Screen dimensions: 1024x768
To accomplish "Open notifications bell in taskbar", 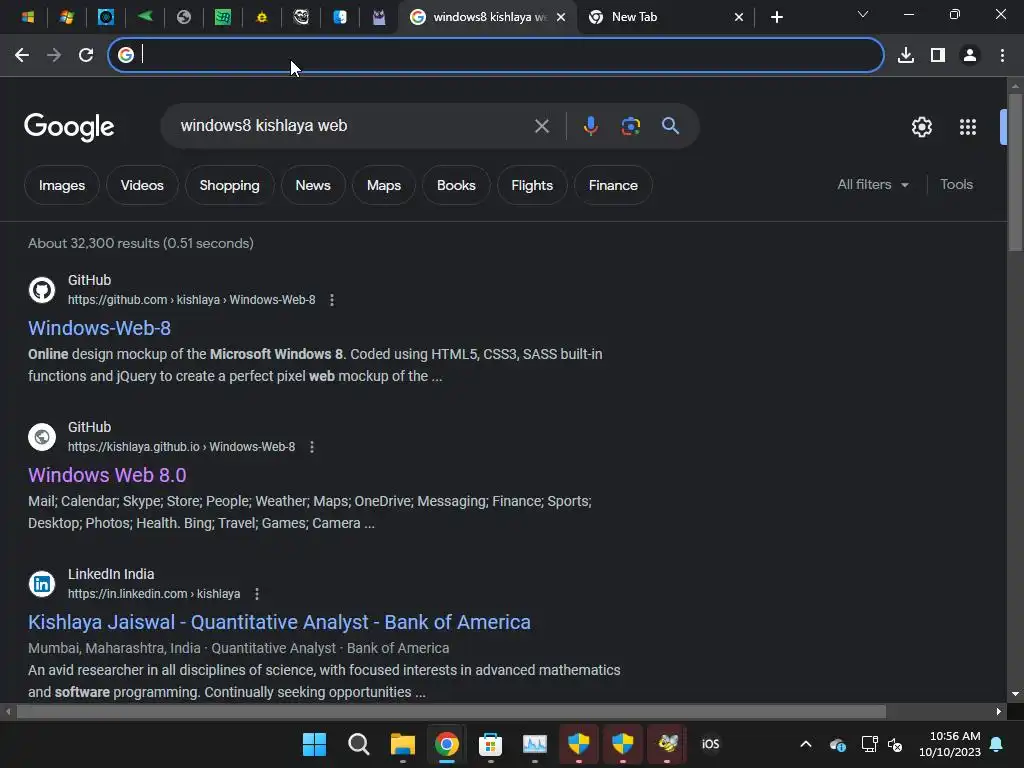I will coord(997,744).
